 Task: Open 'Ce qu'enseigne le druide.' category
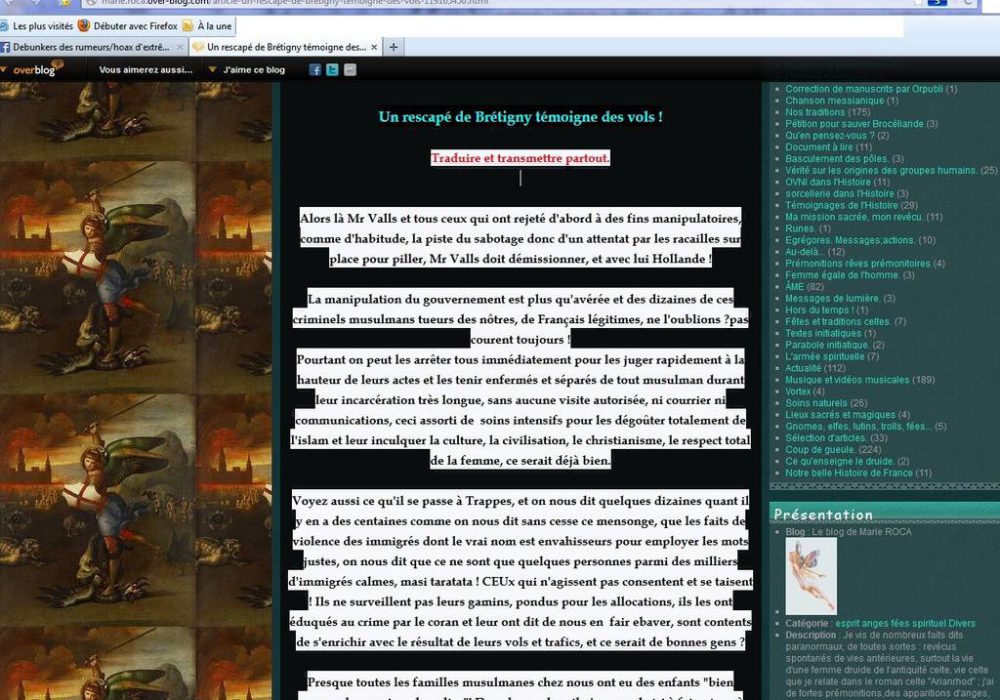pyautogui.click(x=839, y=461)
